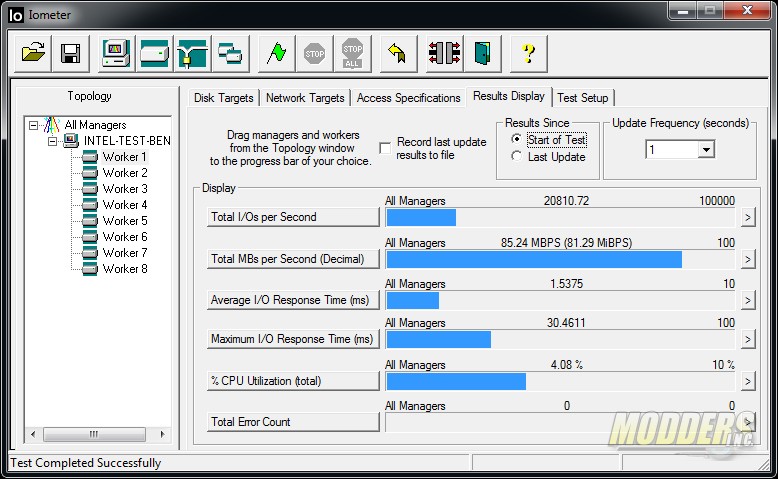Collapse the INTEL-TEST-BEN manager node
Viewport: 778px width, 479px height.
coord(52,141)
